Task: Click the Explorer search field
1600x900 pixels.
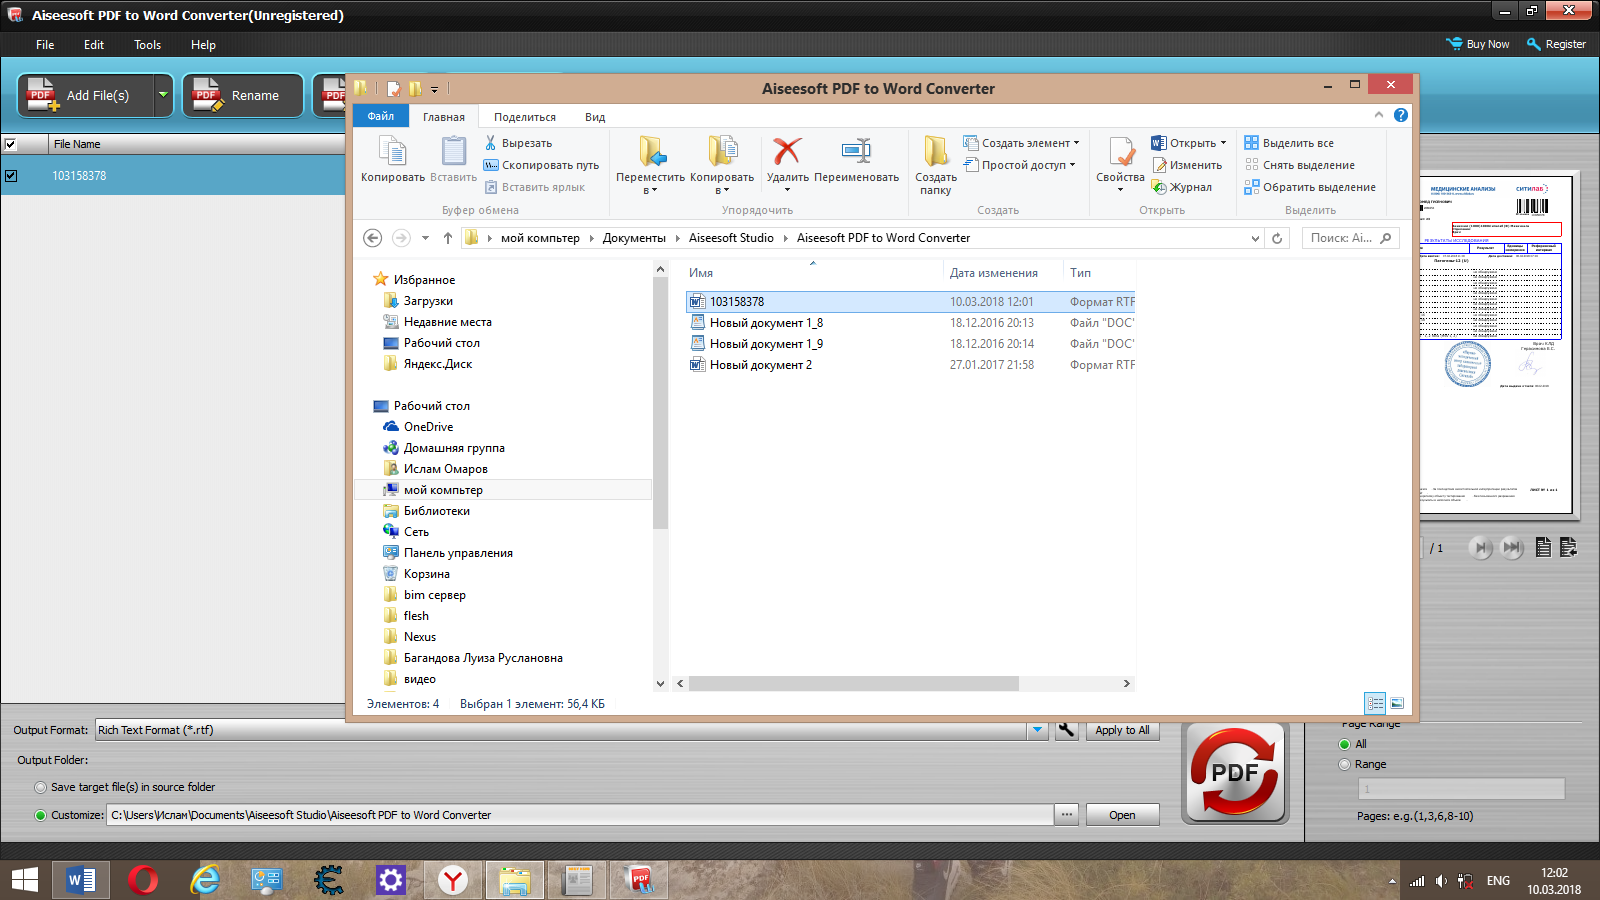Action: click(x=1350, y=238)
